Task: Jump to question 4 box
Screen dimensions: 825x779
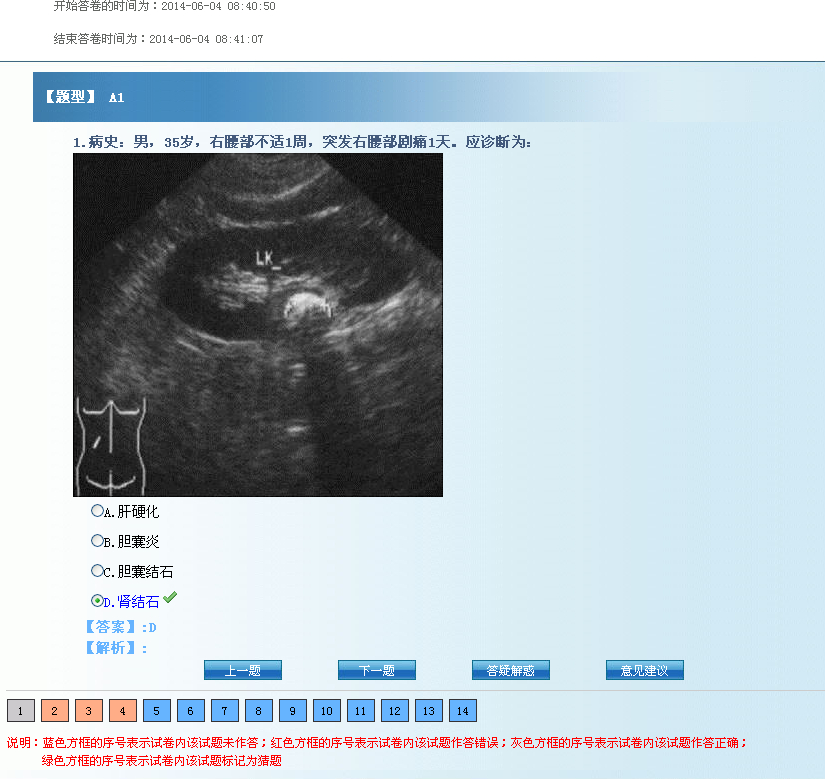Action: coord(123,711)
